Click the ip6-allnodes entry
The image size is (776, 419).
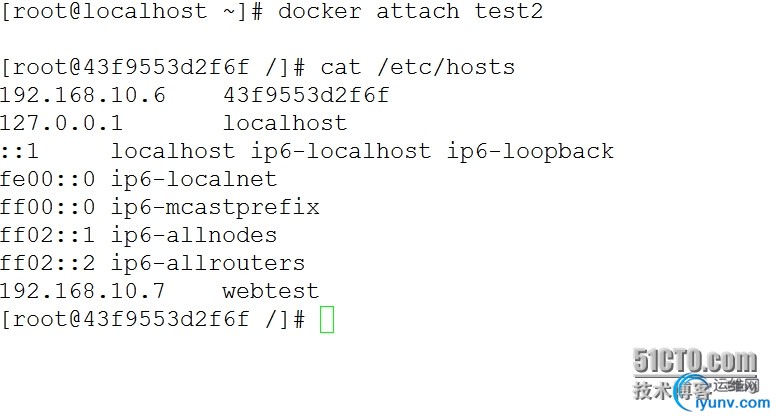[x=194, y=235]
